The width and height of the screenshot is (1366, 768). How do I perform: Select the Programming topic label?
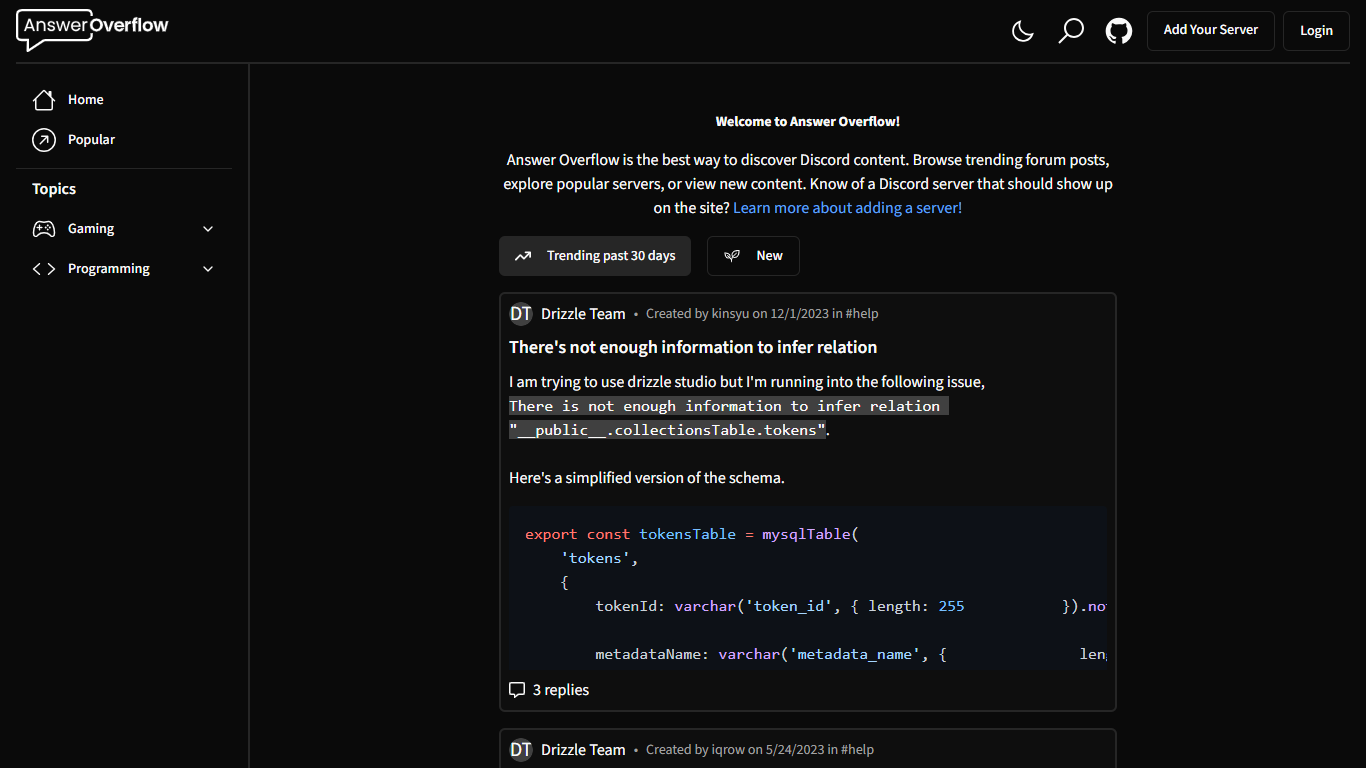[109, 269]
